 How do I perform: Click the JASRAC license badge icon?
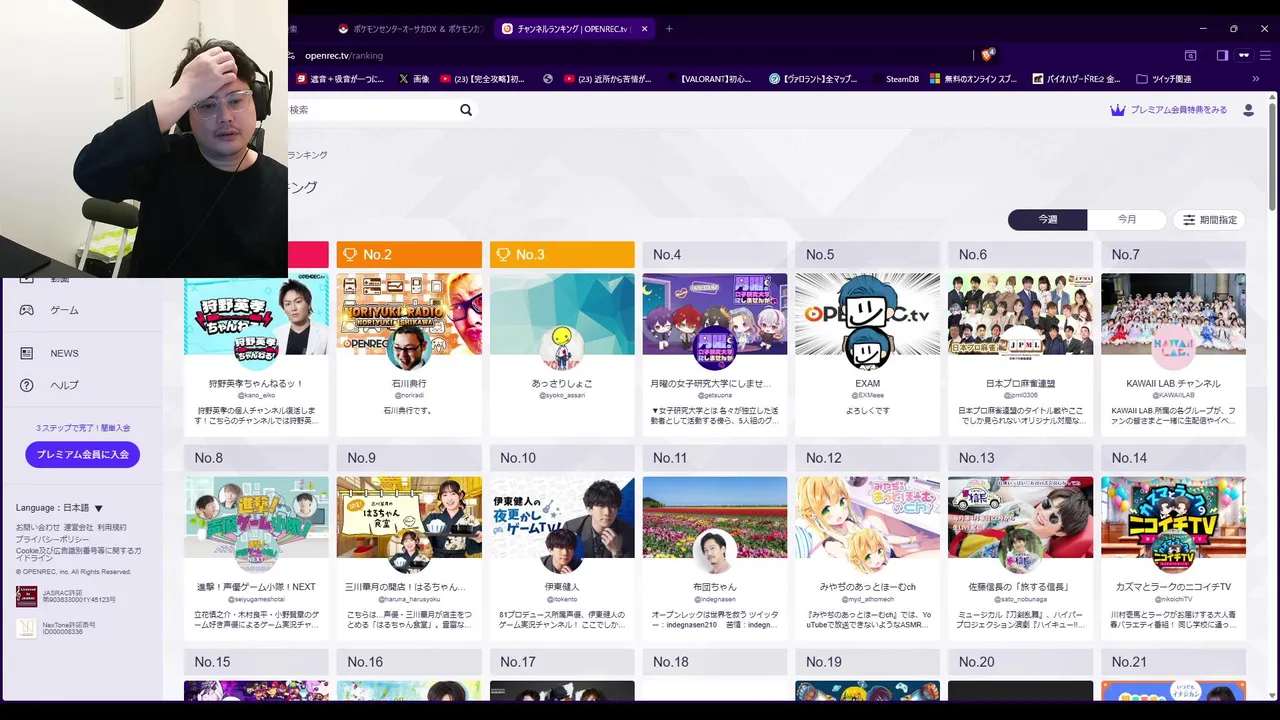pos(26,597)
